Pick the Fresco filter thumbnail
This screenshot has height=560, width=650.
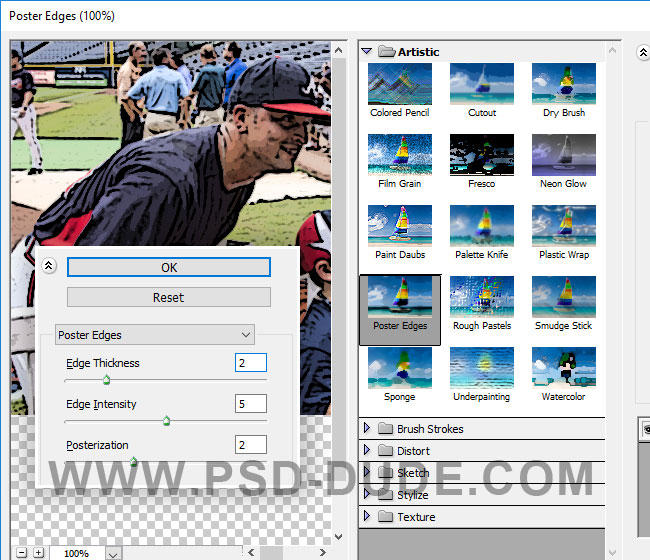(482, 155)
